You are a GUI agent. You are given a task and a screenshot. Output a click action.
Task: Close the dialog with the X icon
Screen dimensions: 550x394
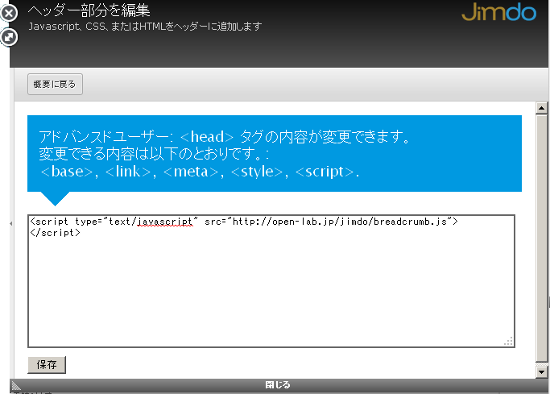click(9, 13)
